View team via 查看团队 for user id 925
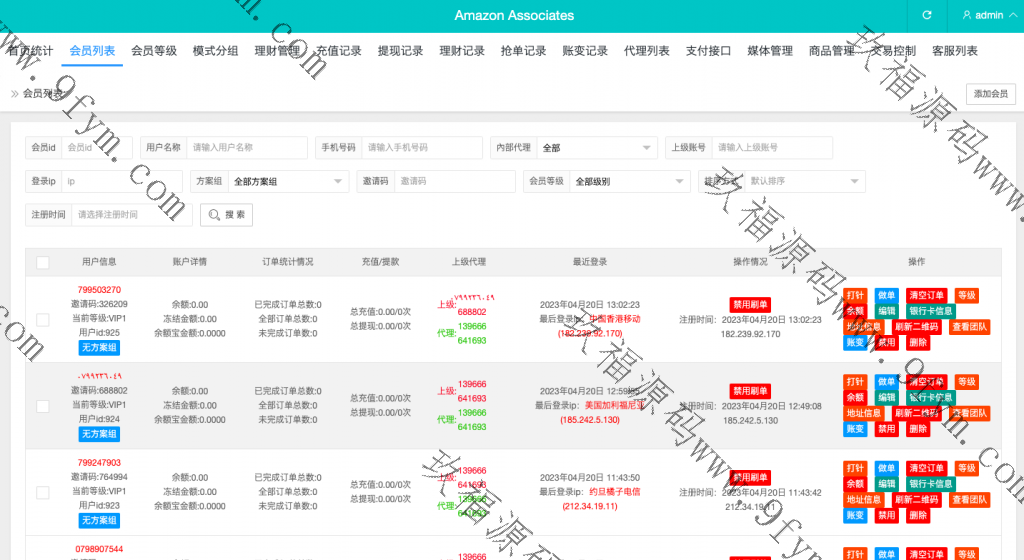Image resolution: width=1024 pixels, height=560 pixels. coord(969,327)
